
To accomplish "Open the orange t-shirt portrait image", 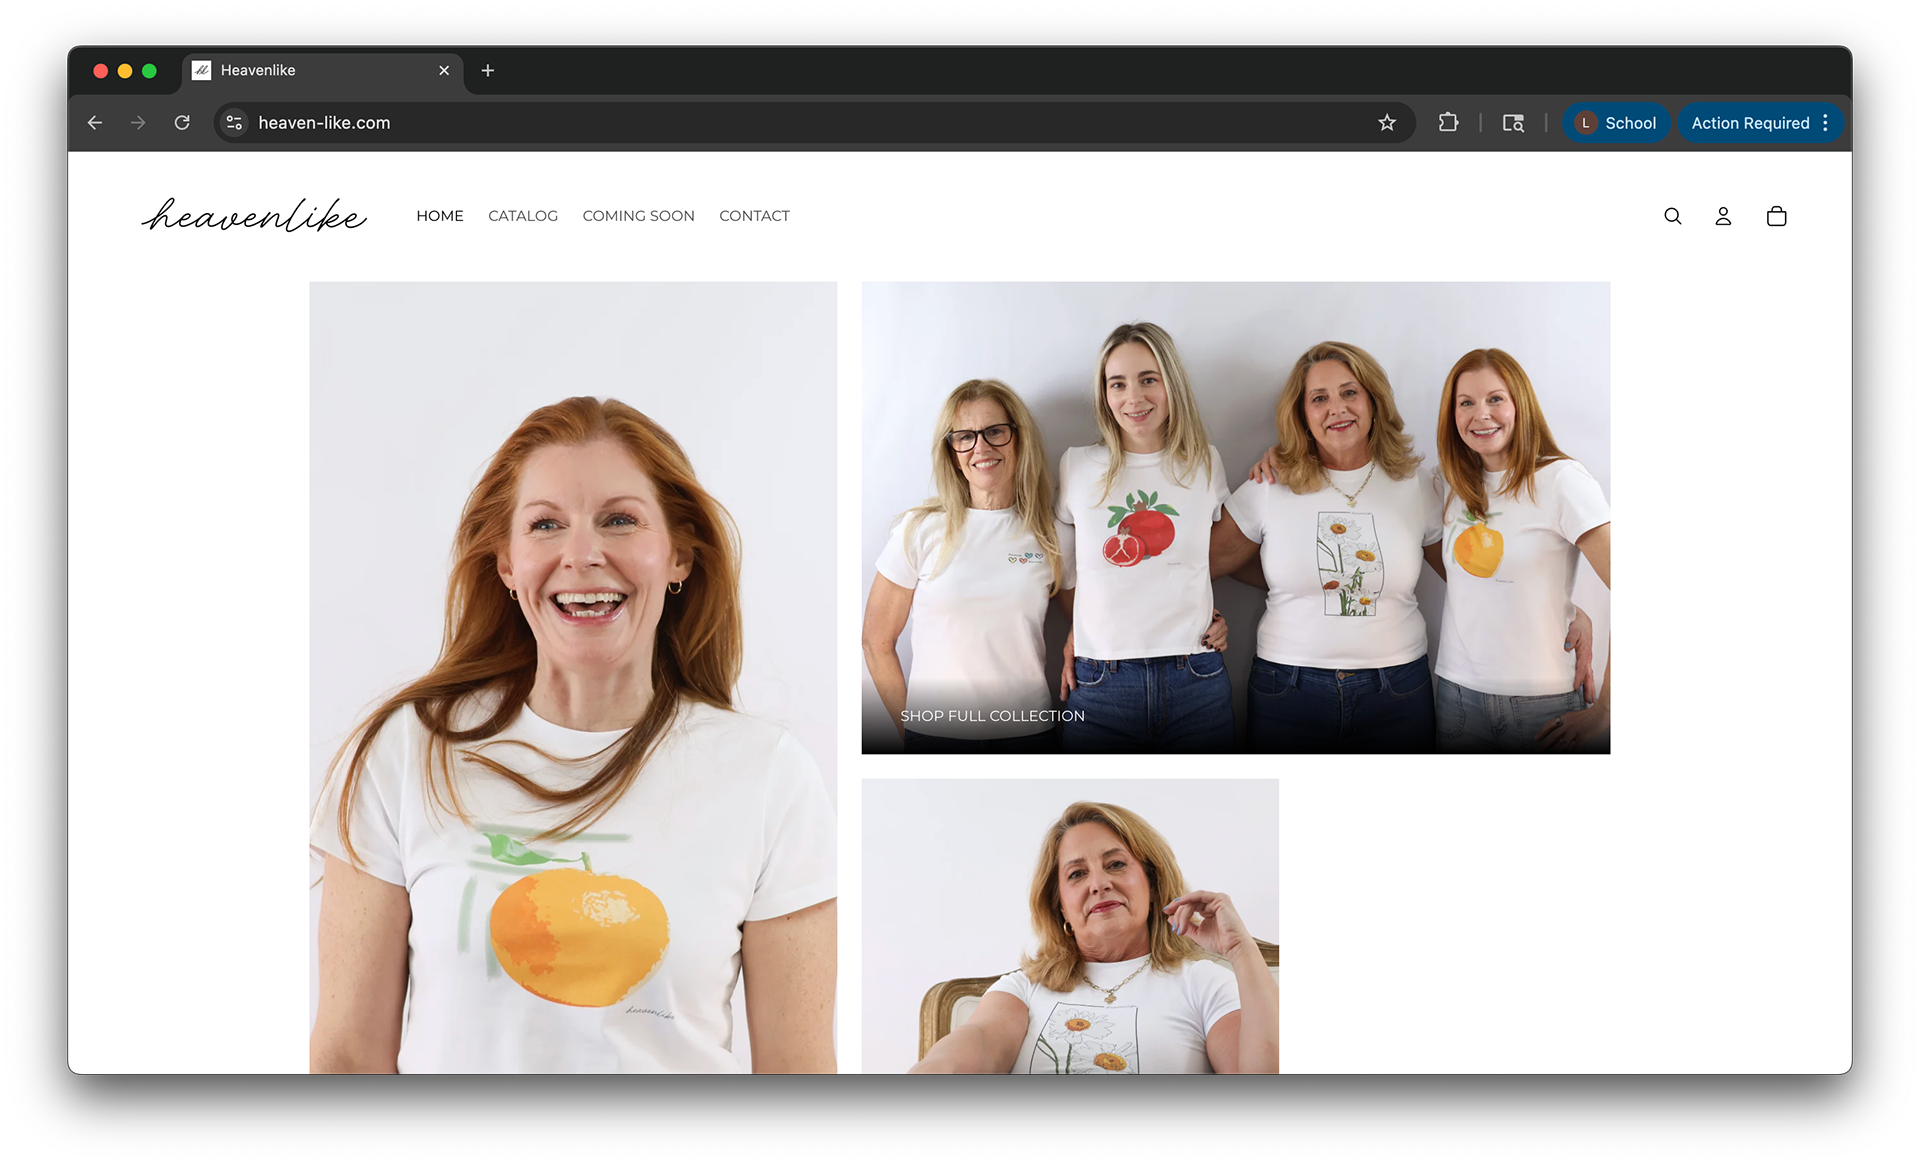I will [573, 677].
